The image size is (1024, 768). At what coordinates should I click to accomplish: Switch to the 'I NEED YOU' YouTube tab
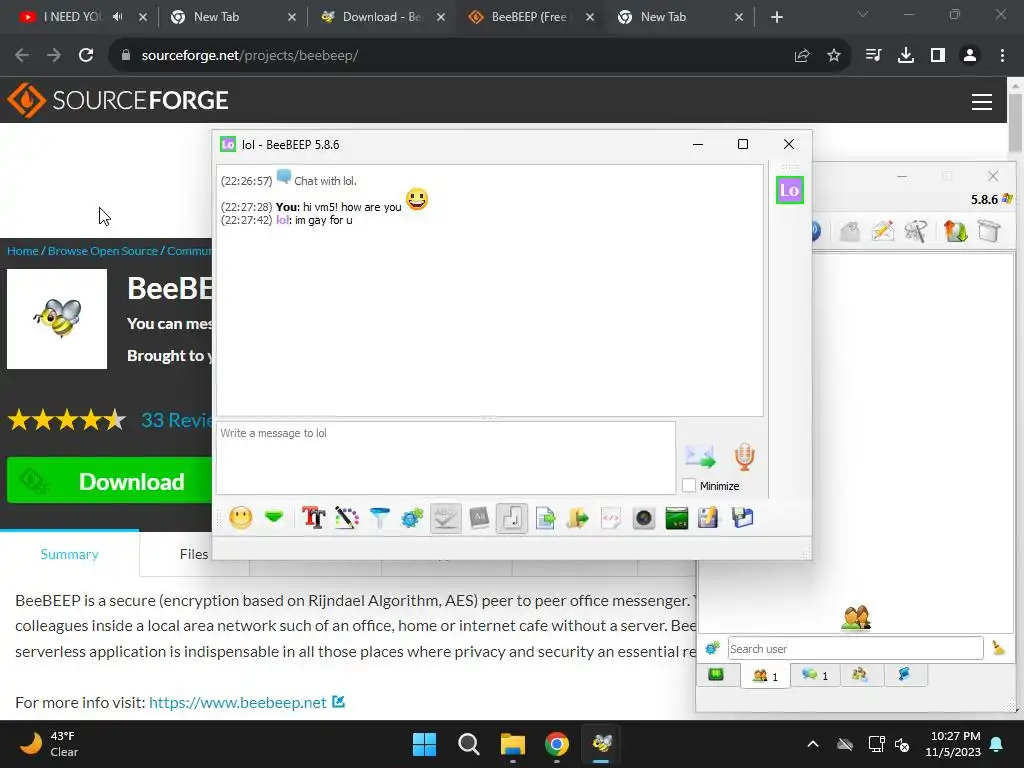[x=72, y=17]
